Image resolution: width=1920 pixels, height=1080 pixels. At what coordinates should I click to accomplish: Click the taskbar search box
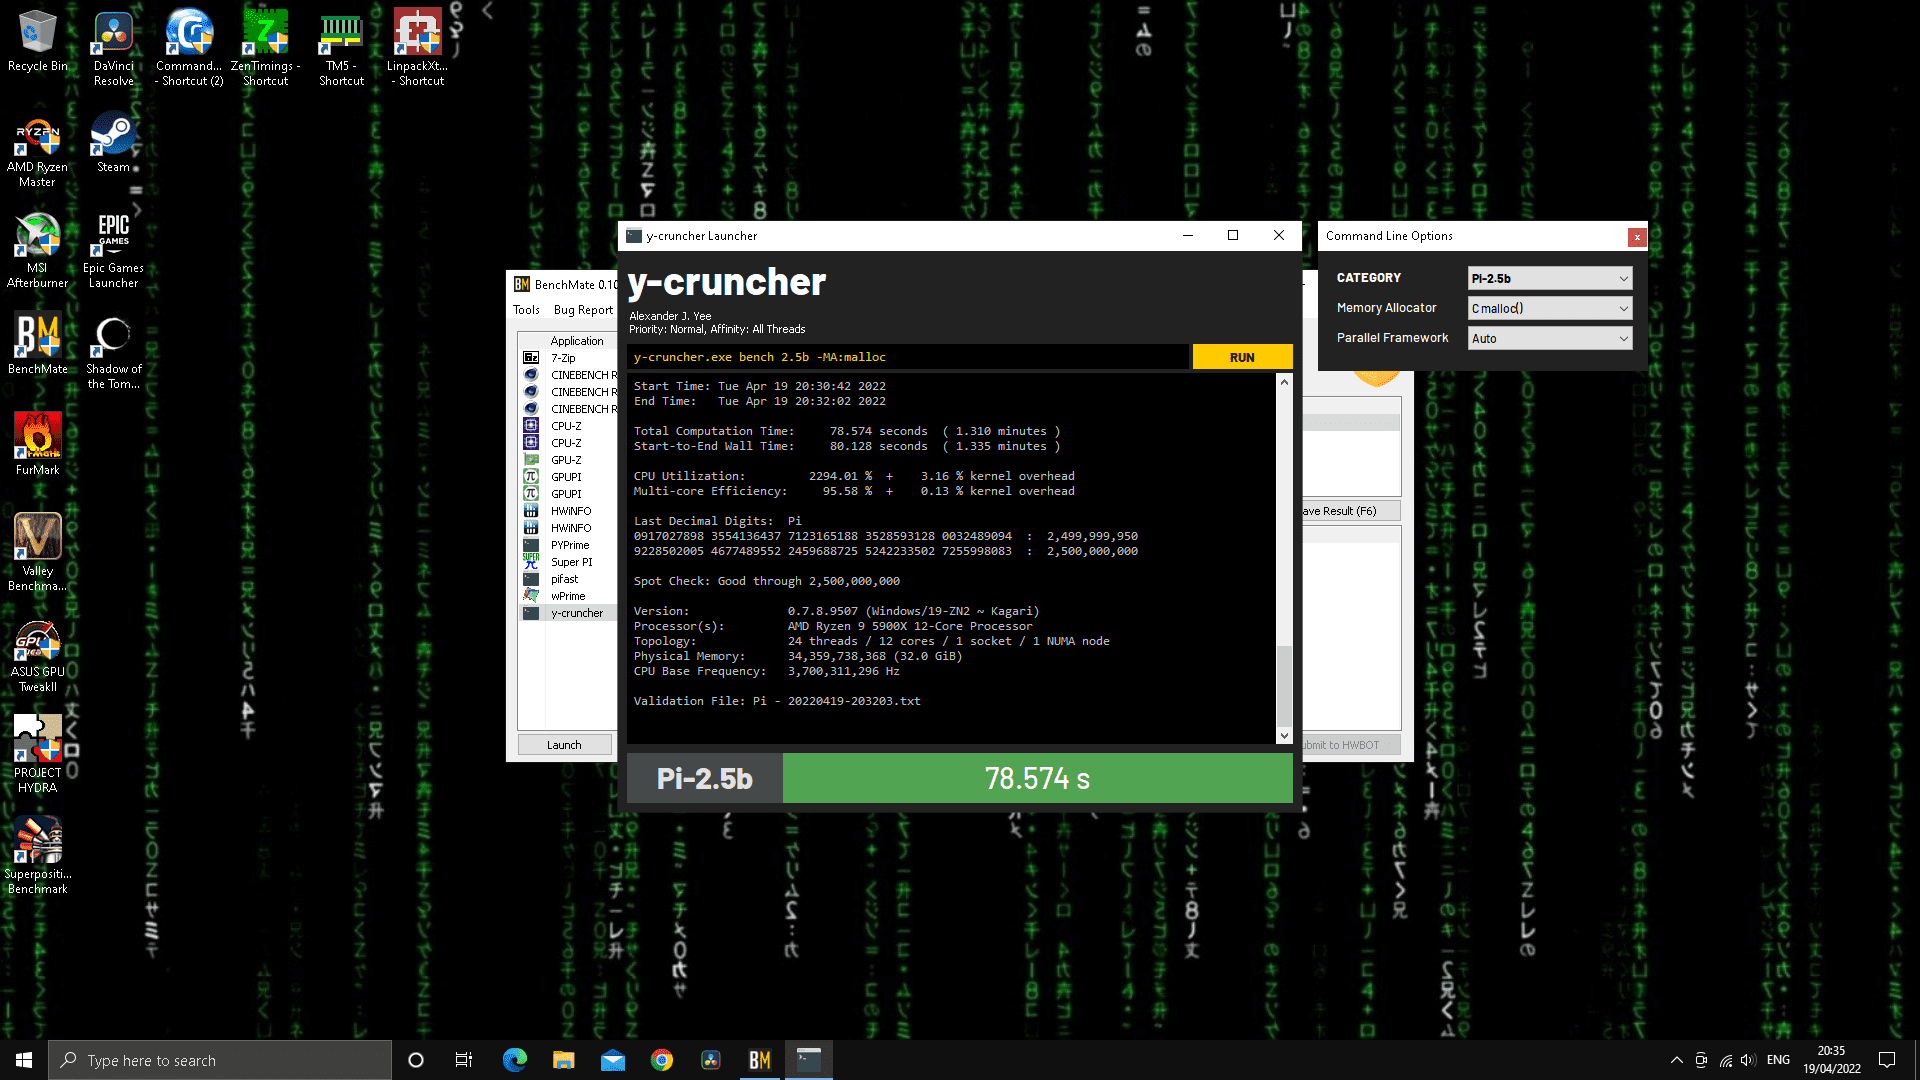(x=220, y=1060)
